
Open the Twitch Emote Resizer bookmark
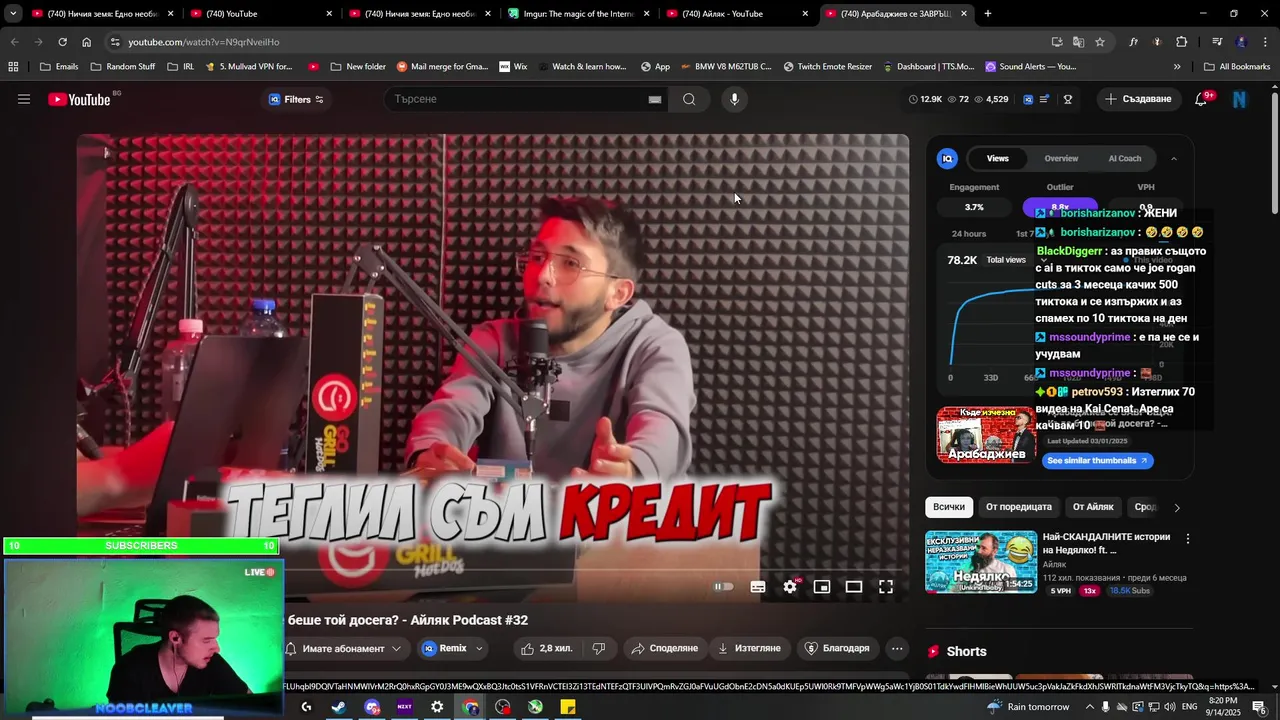click(x=827, y=67)
